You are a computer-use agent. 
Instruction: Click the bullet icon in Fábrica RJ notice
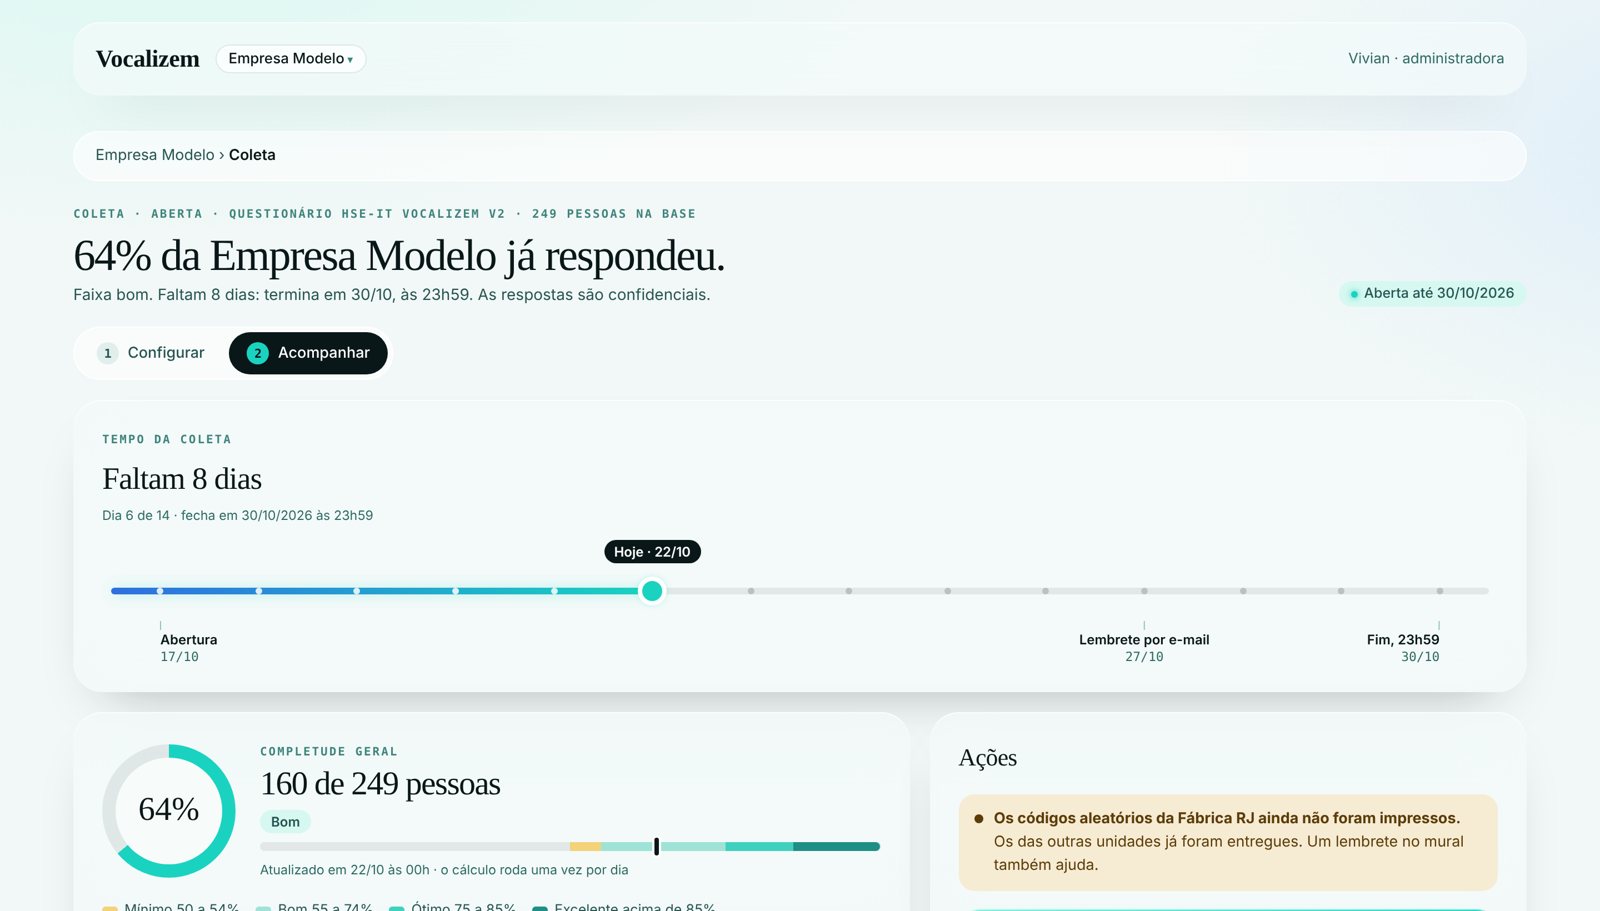pos(978,818)
